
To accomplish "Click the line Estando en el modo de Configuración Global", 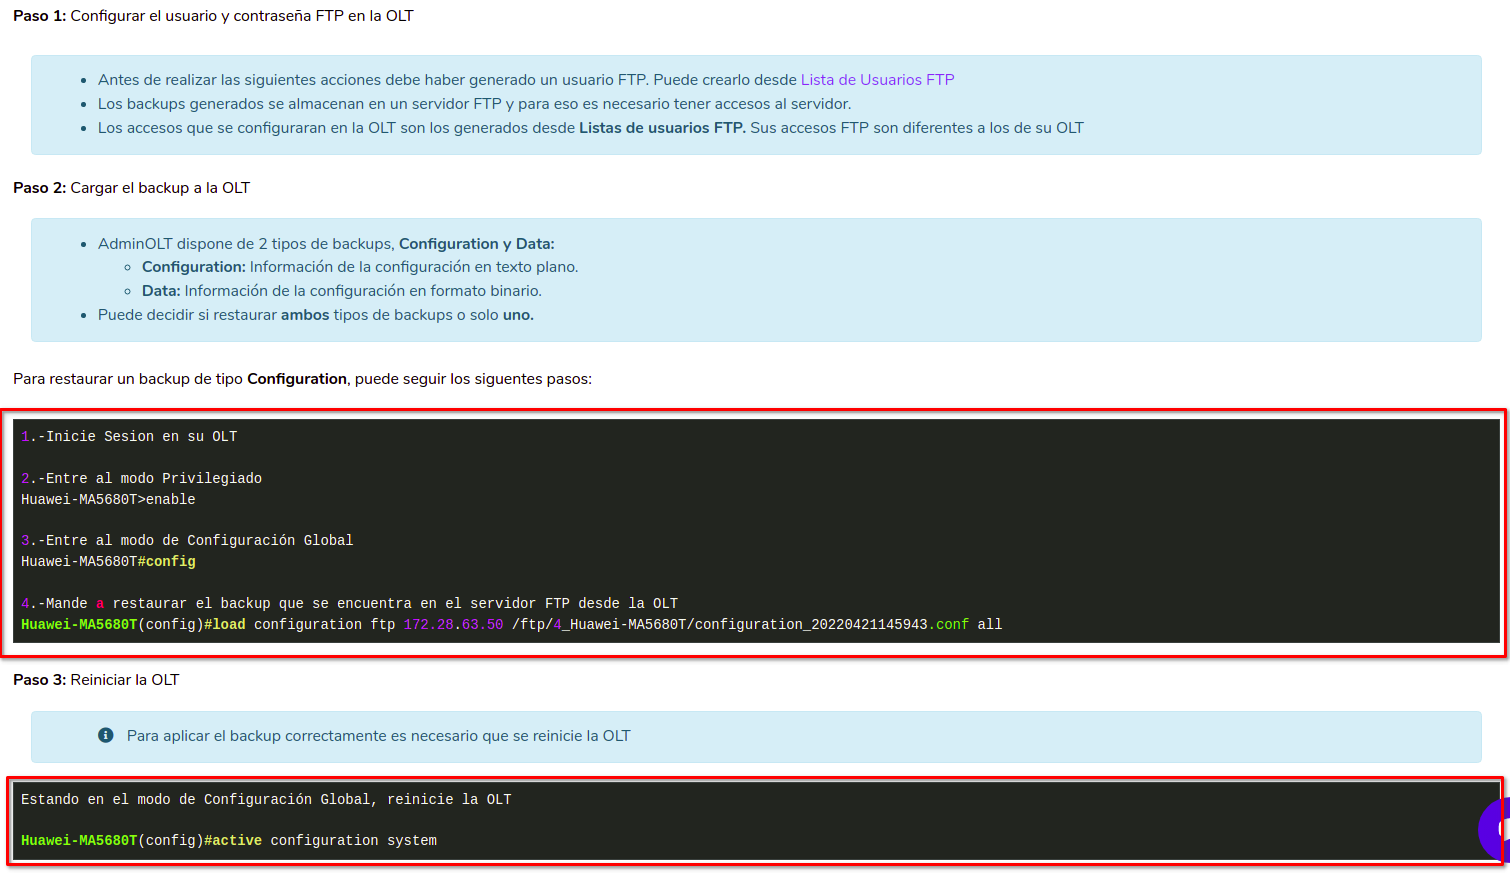I will tap(266, 800).
